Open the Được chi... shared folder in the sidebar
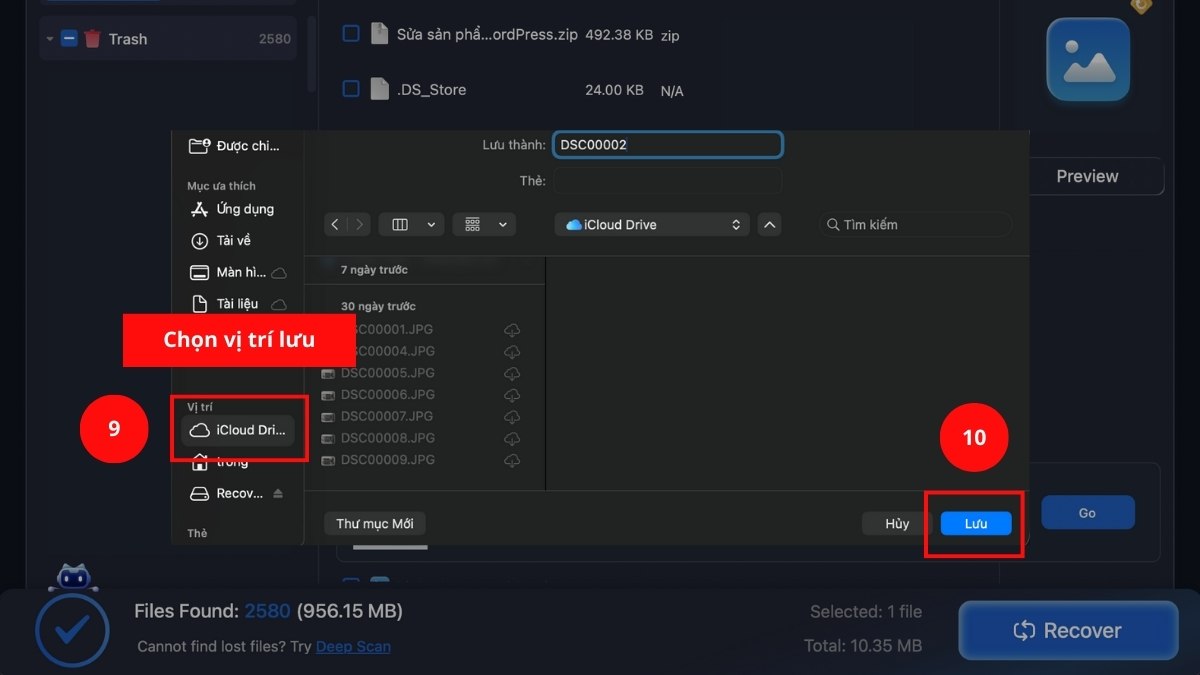The image size is (1200, 675). click(235, 146)
